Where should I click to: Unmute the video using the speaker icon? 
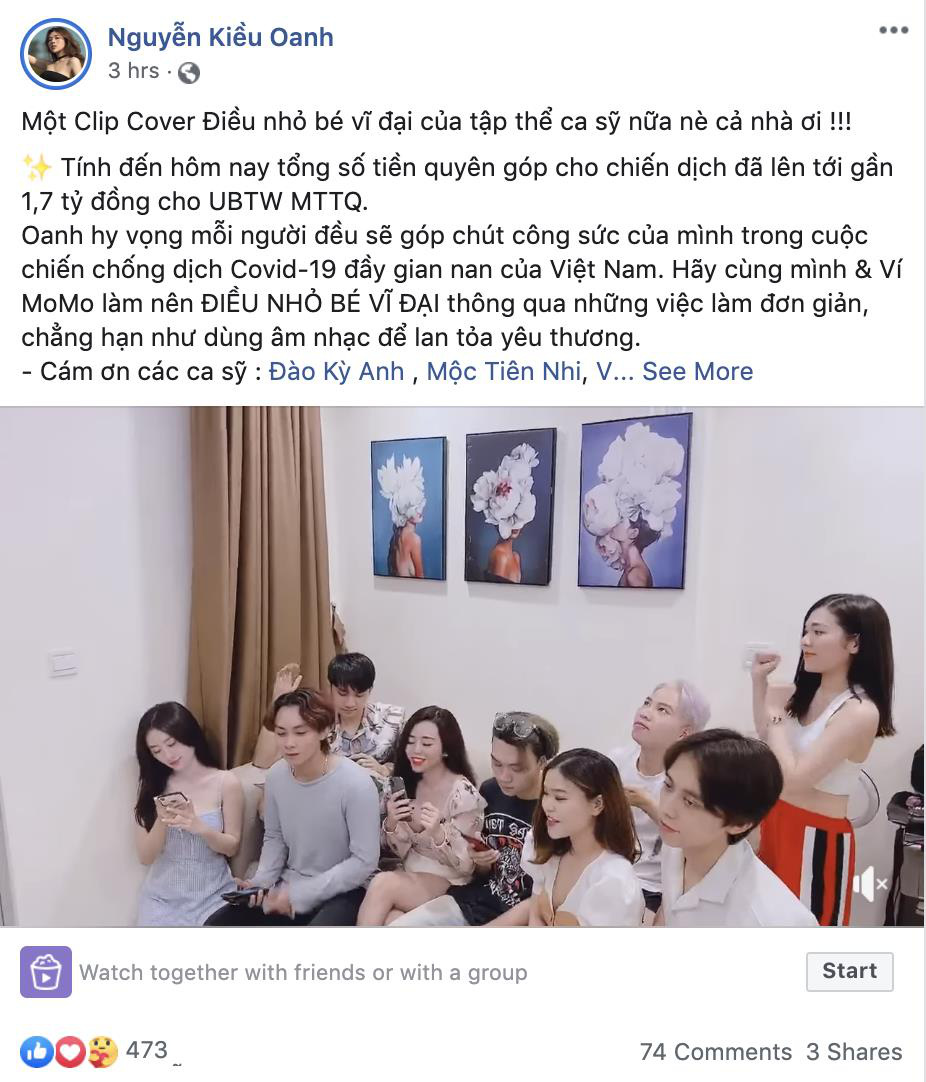point(869,883)
